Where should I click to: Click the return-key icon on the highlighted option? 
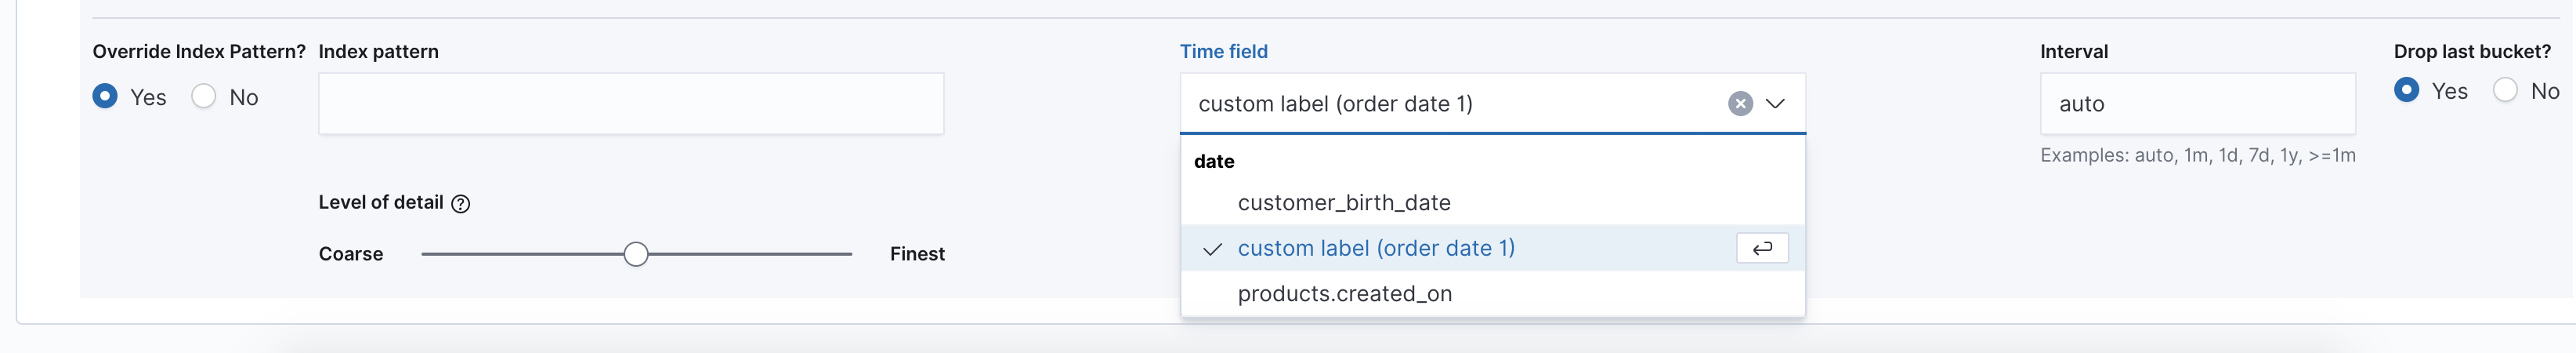[x=1762, y=248]
